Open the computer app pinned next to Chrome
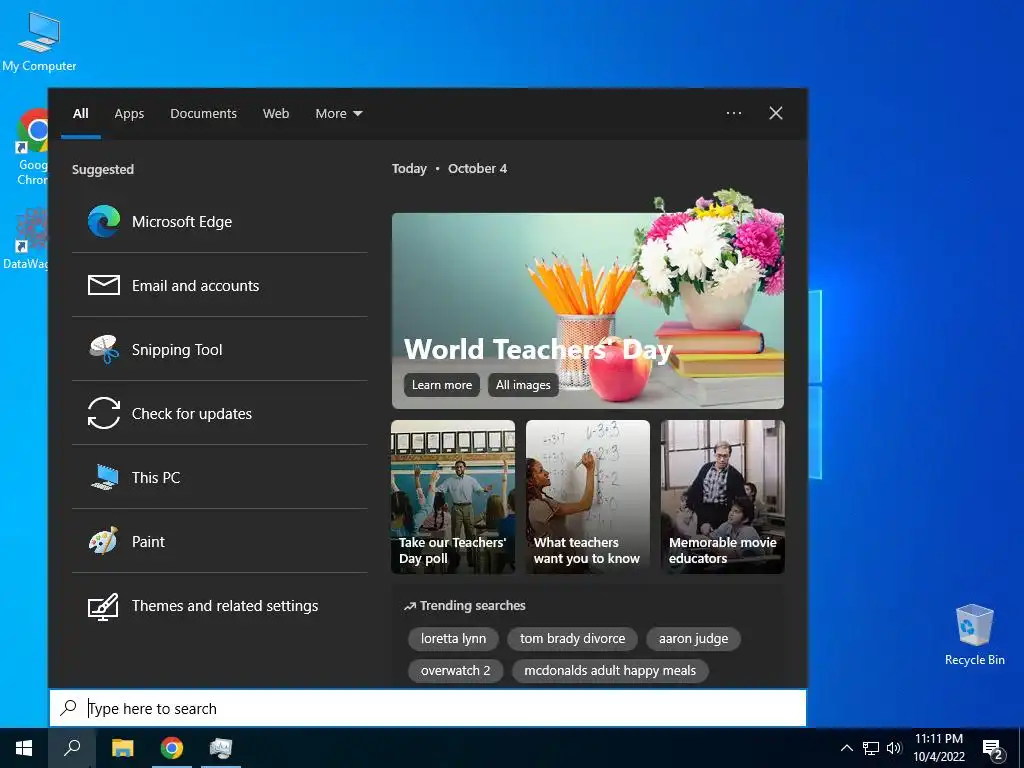Screen dimensions: 1024x768 coord(221,748)
